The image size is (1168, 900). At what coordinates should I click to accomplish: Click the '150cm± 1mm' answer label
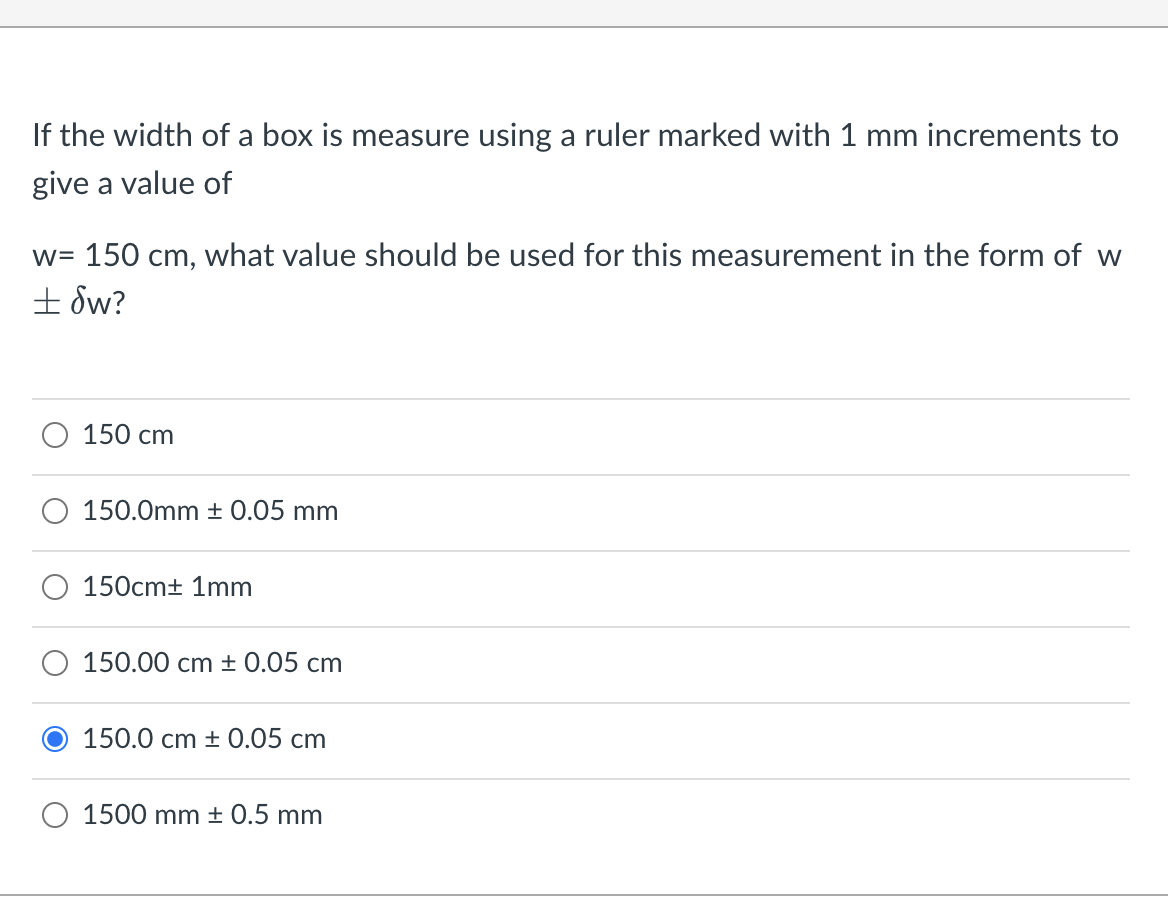[167, 587]
